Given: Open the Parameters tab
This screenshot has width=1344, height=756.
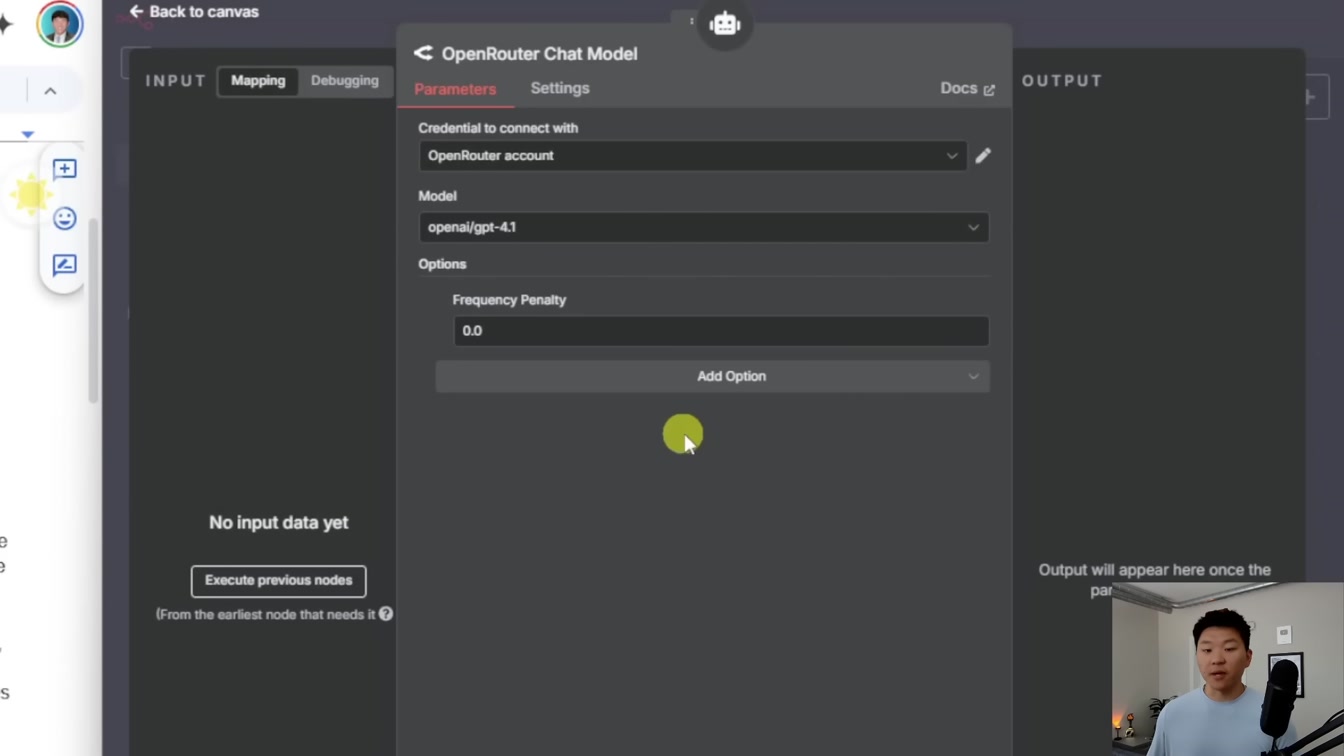Looking at the screenshot, I should 455,89.
